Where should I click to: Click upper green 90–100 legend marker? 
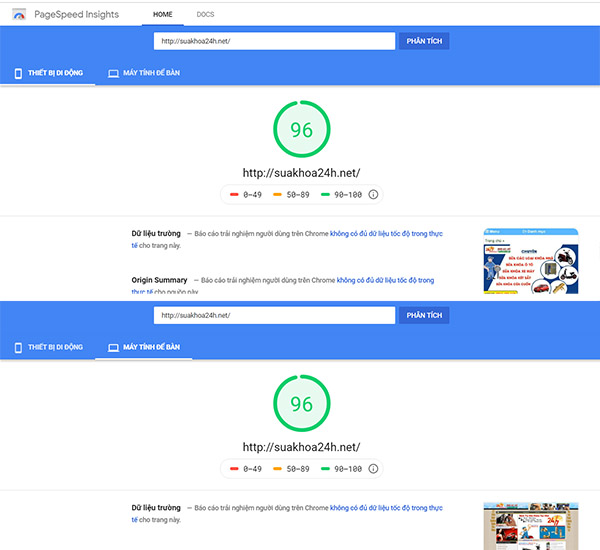[325, 194]
